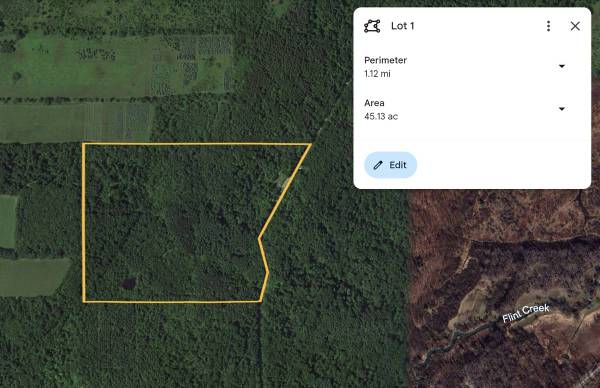This screenshot has width=600, height=388.
Task: Click the Perimeter label
Action: pos(385,60)
